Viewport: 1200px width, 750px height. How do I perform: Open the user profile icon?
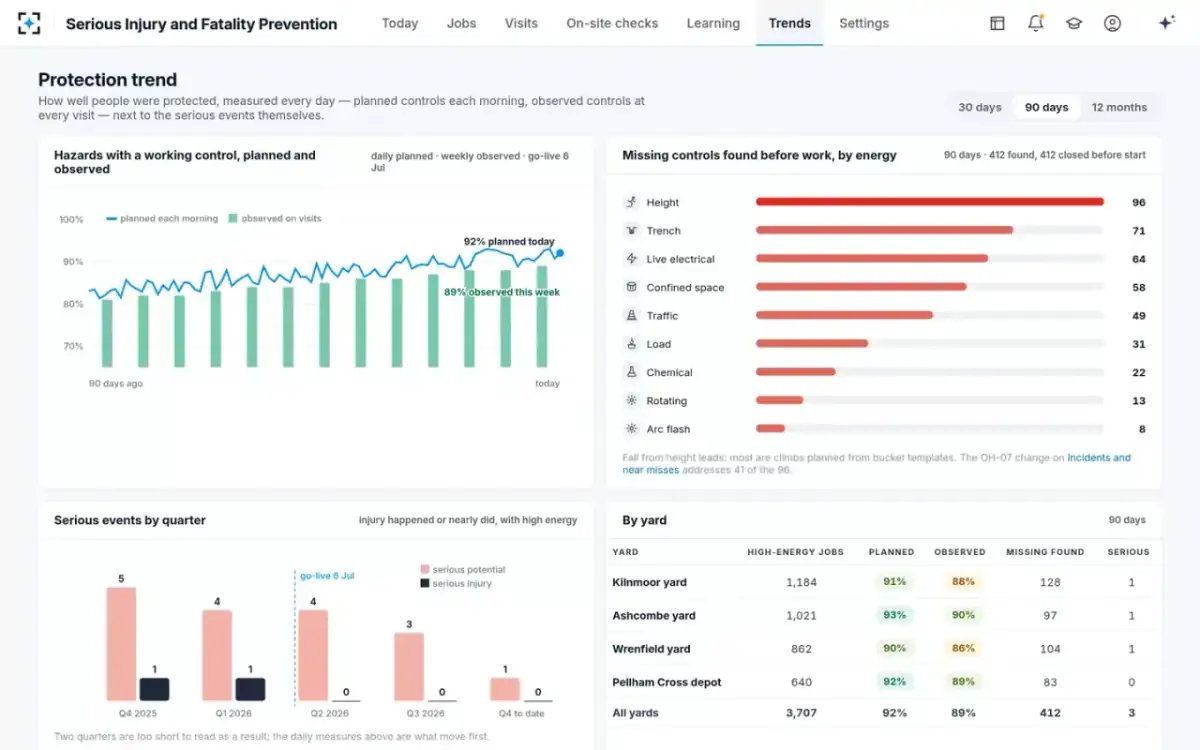tap(1112, 23)
